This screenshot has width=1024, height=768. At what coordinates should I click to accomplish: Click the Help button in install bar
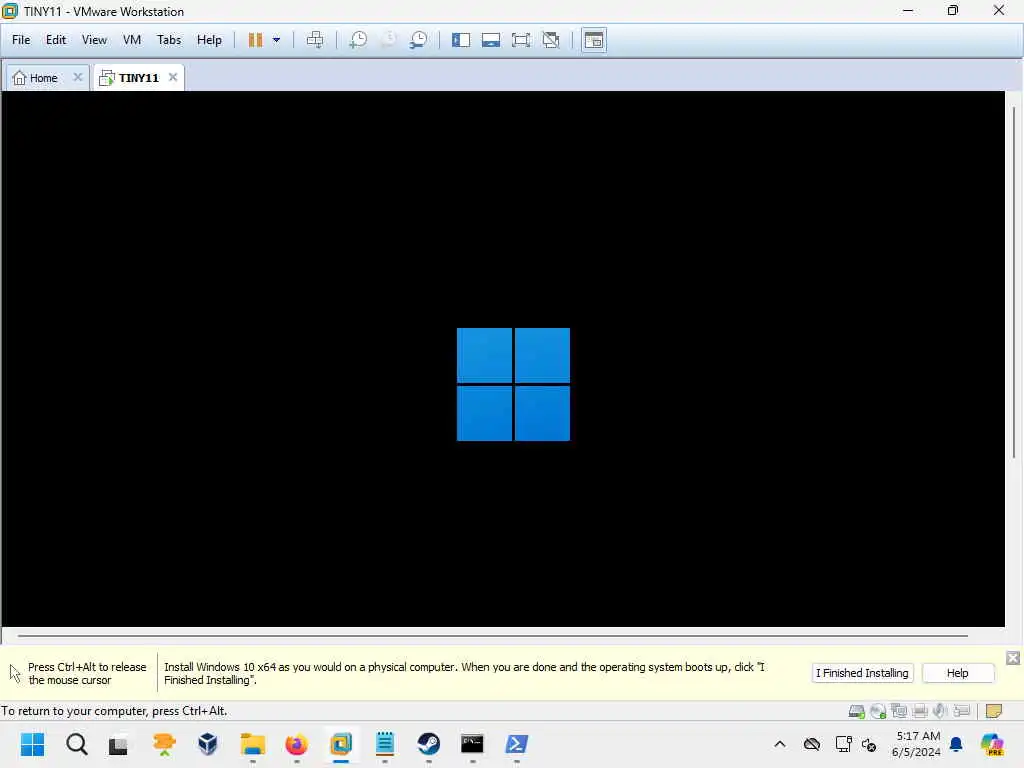[957, 673]
